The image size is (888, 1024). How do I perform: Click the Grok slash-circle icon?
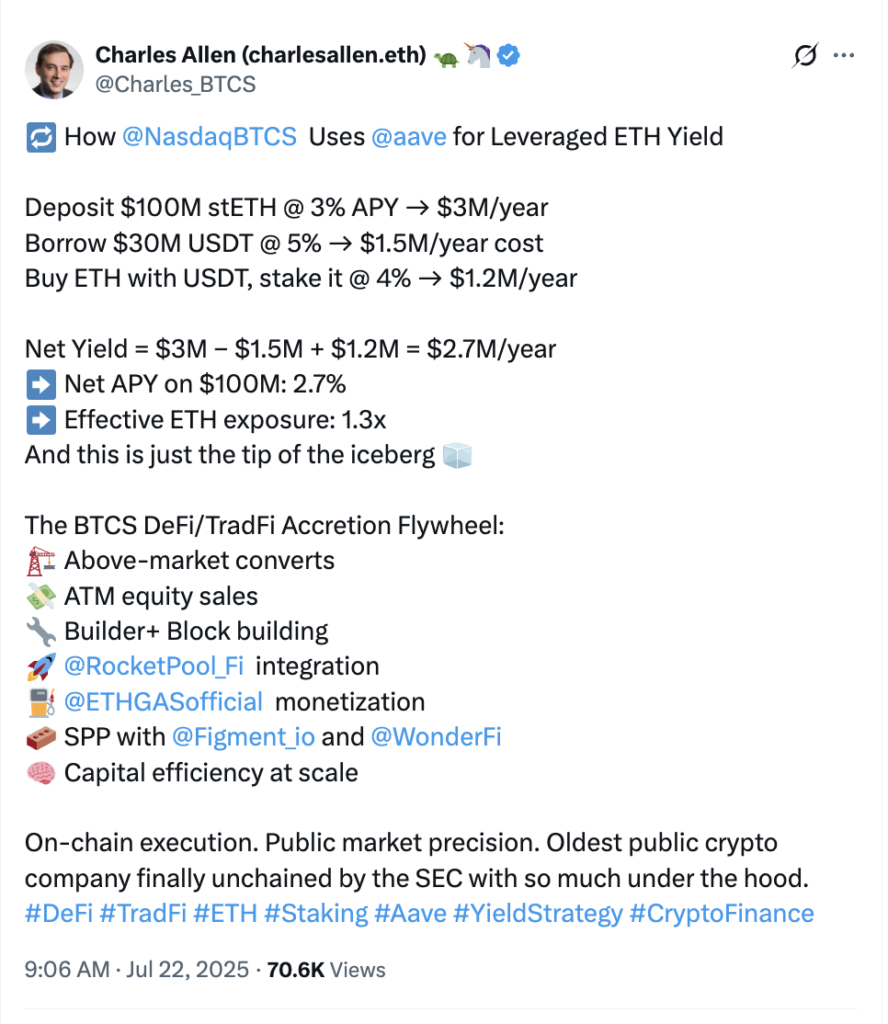803,57
